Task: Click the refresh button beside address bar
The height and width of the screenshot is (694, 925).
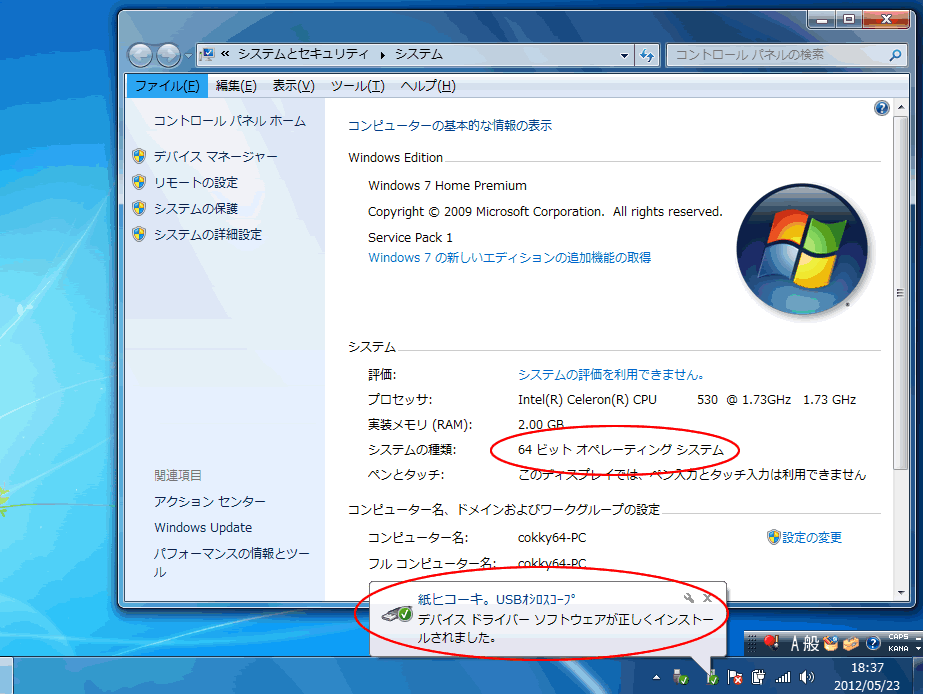Action: point(647,55)
